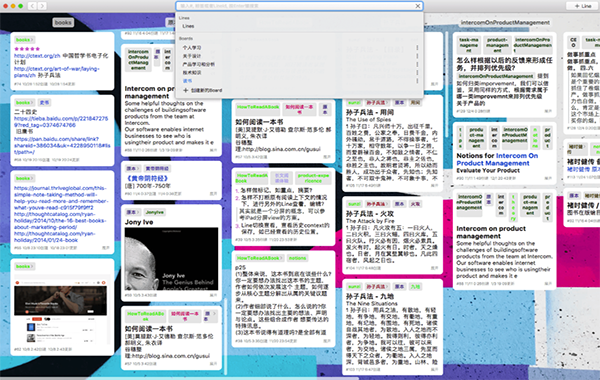Click the books column header
600x380 pixels.
(x=63, y=22)
